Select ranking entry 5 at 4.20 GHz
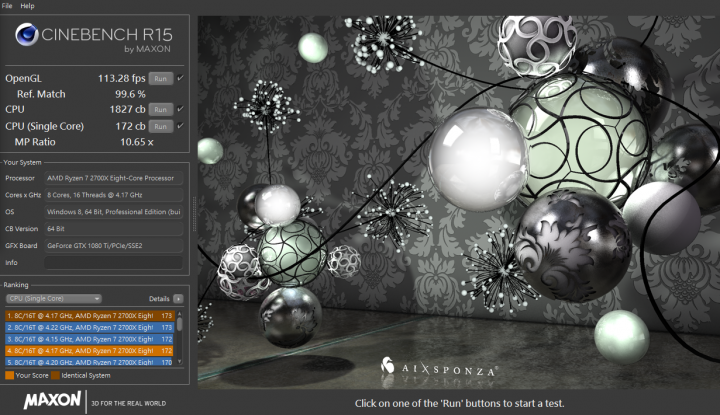This screenshot has height=415, width=720. pos(90,362)
